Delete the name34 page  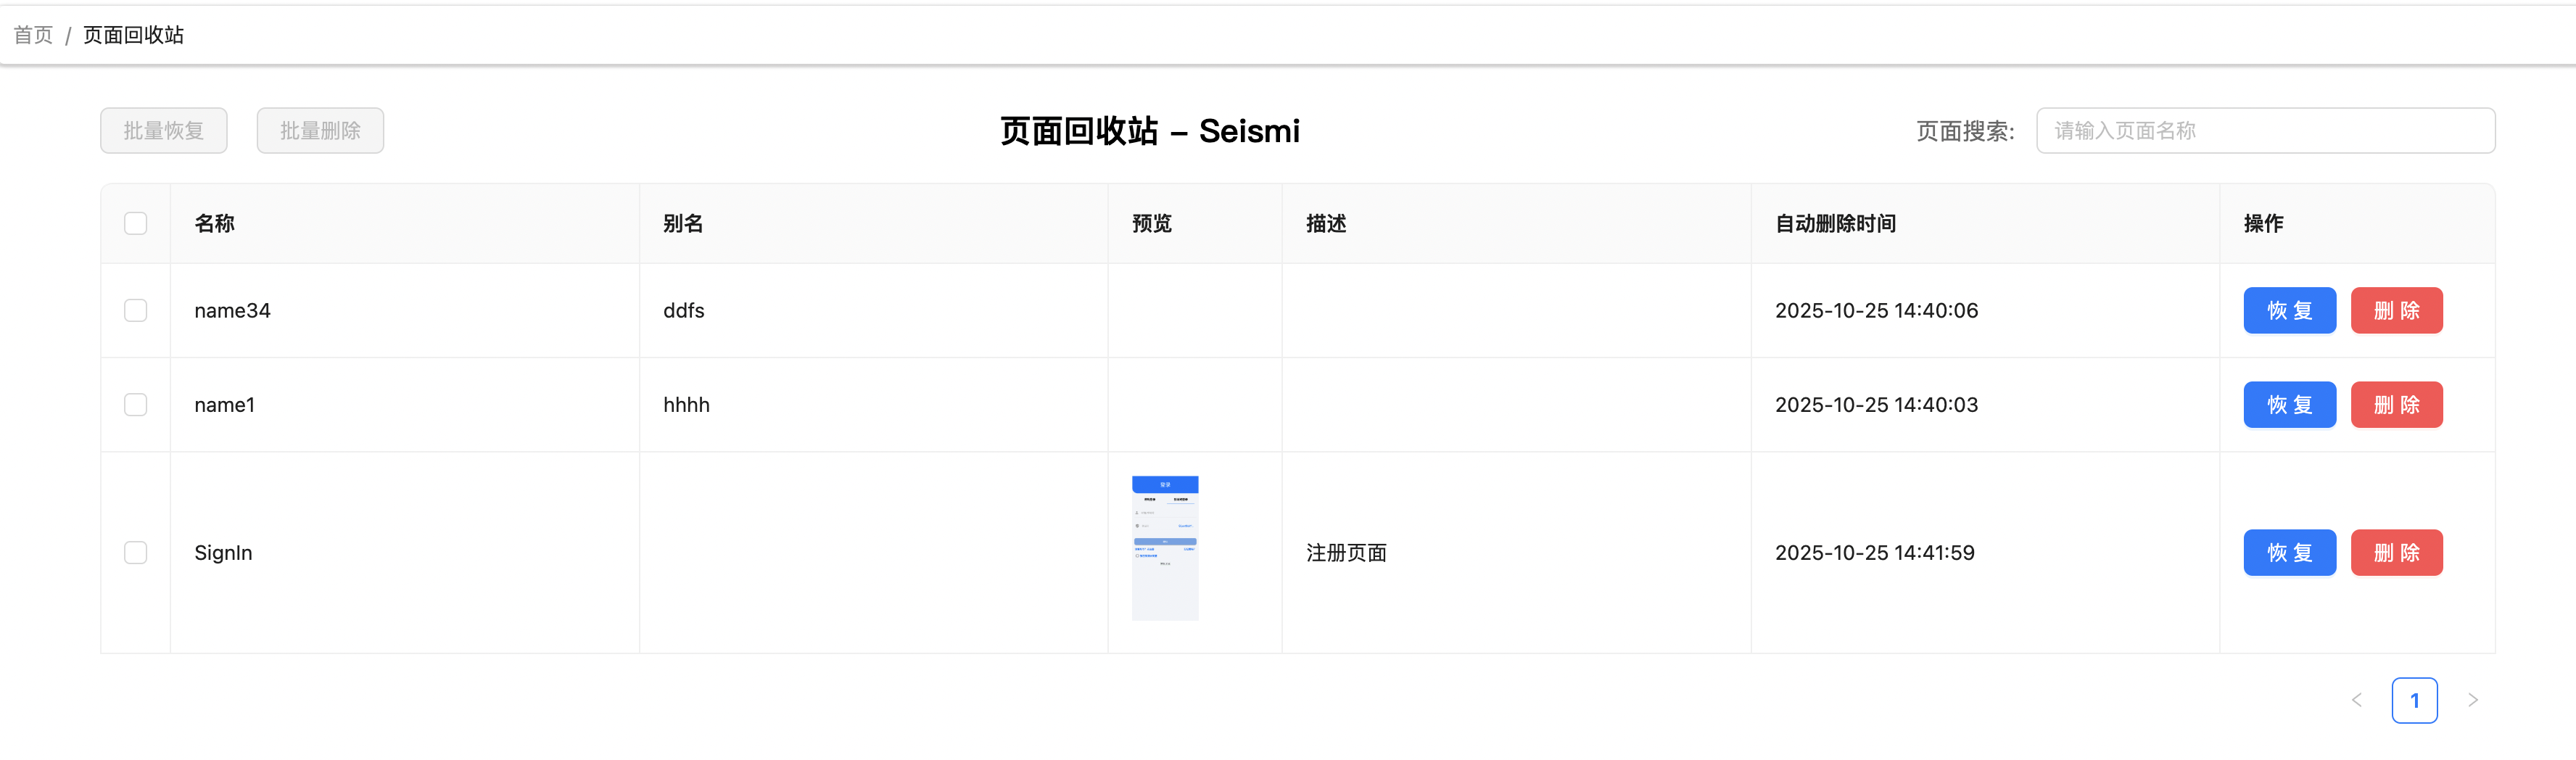click(x=2396, y=310)
